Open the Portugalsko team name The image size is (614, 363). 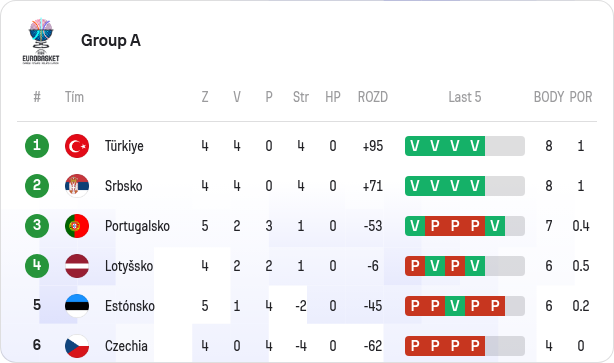[137, 226]
